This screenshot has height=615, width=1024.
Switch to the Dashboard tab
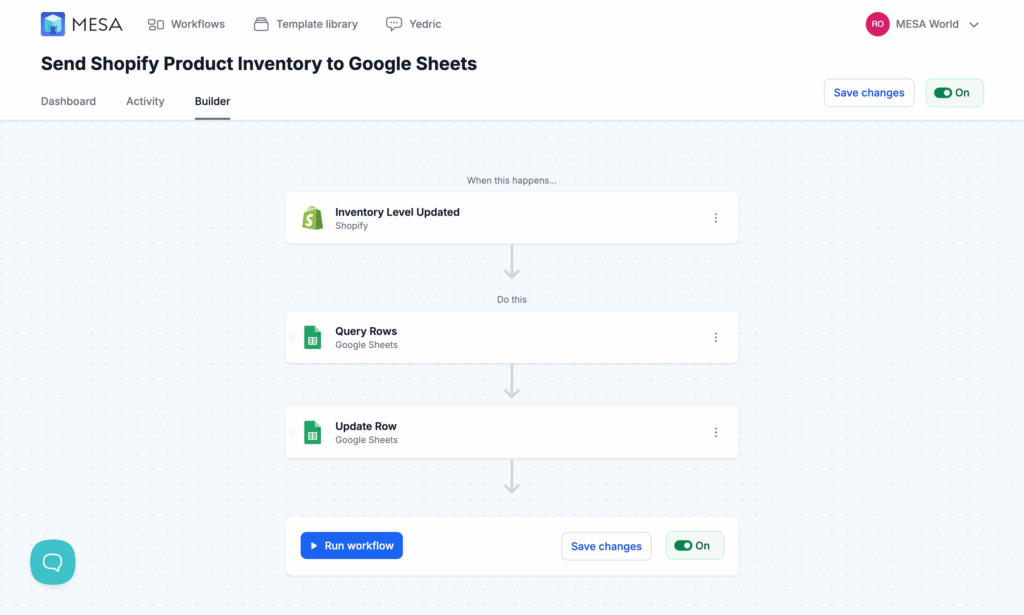[69, 101]
